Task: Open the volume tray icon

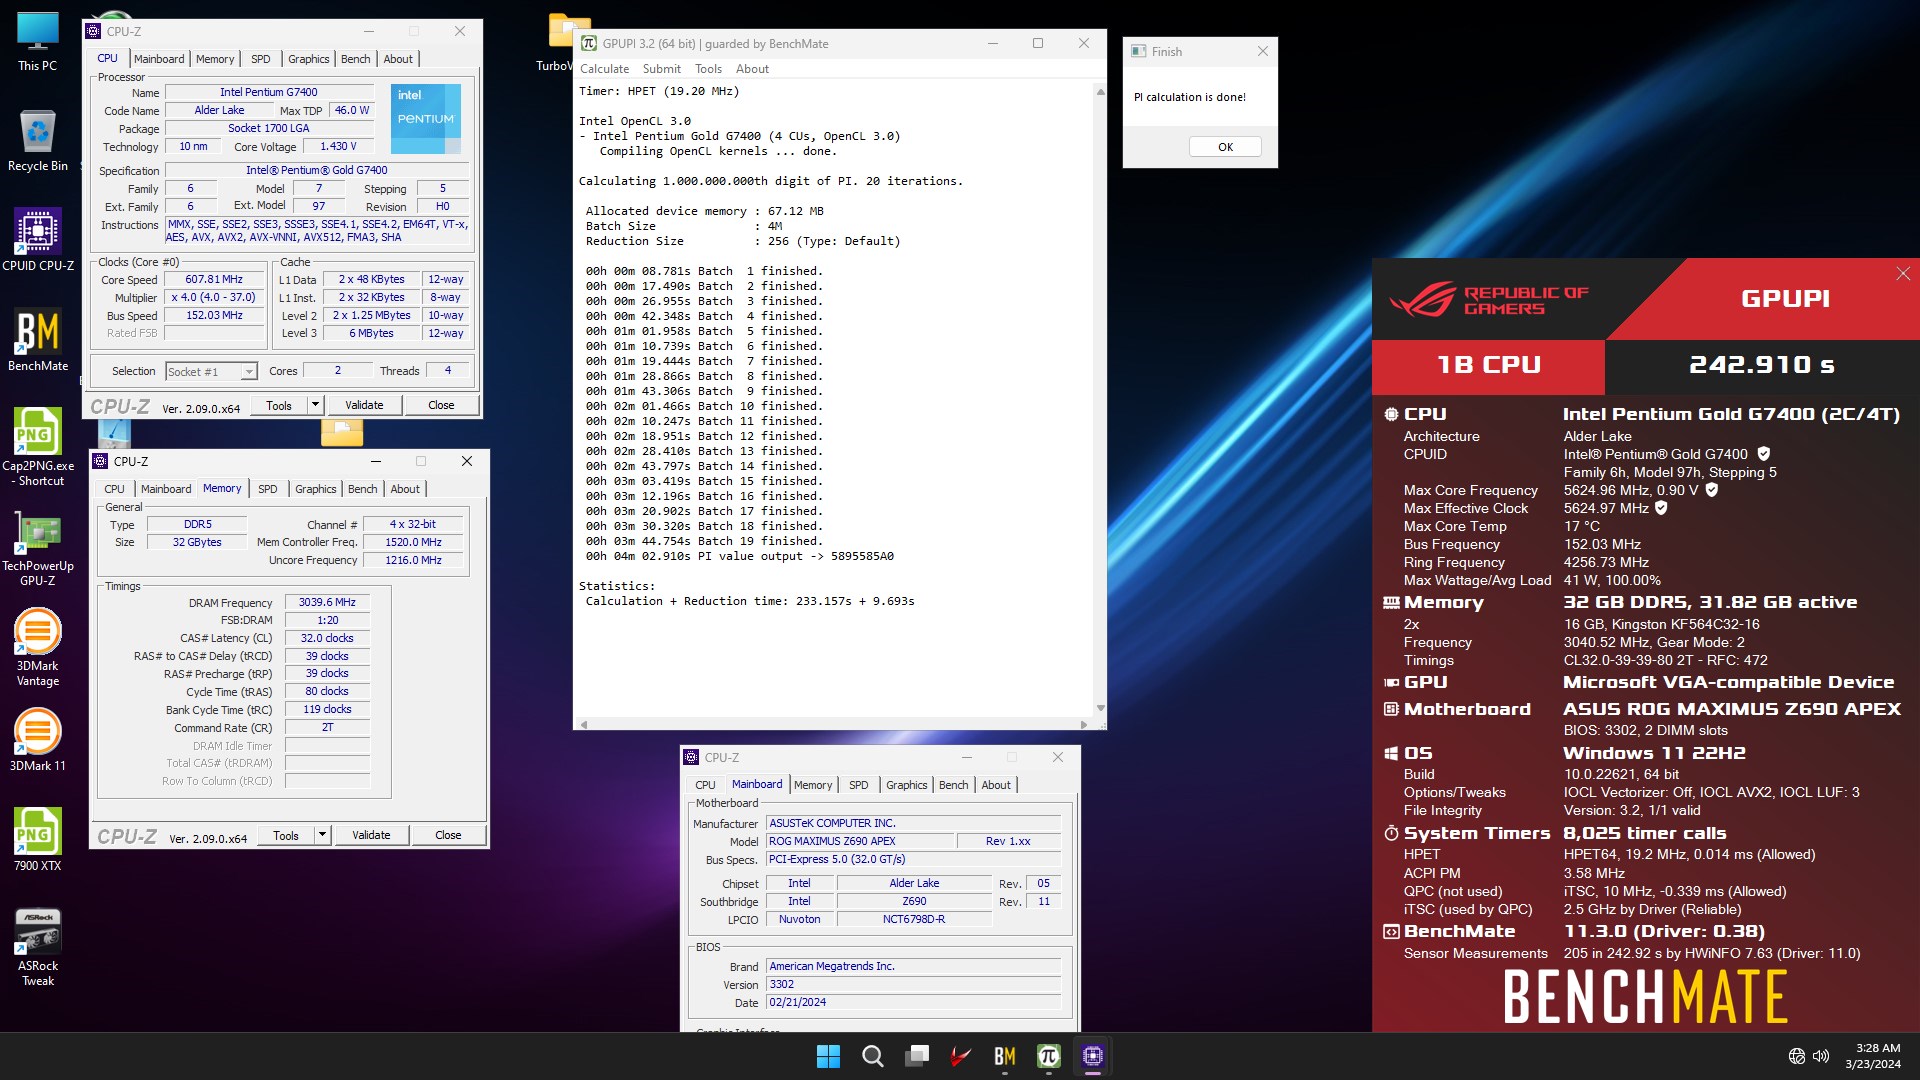Action: [1821, 1056]
